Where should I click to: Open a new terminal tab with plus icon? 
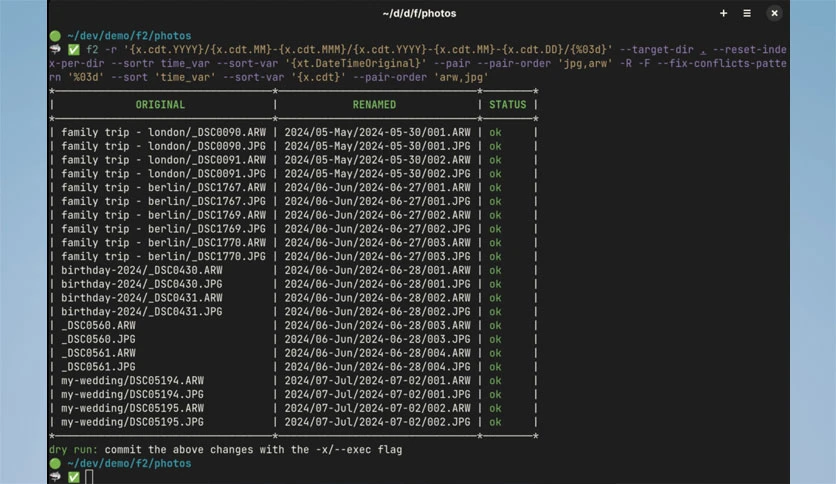point(723,13)
